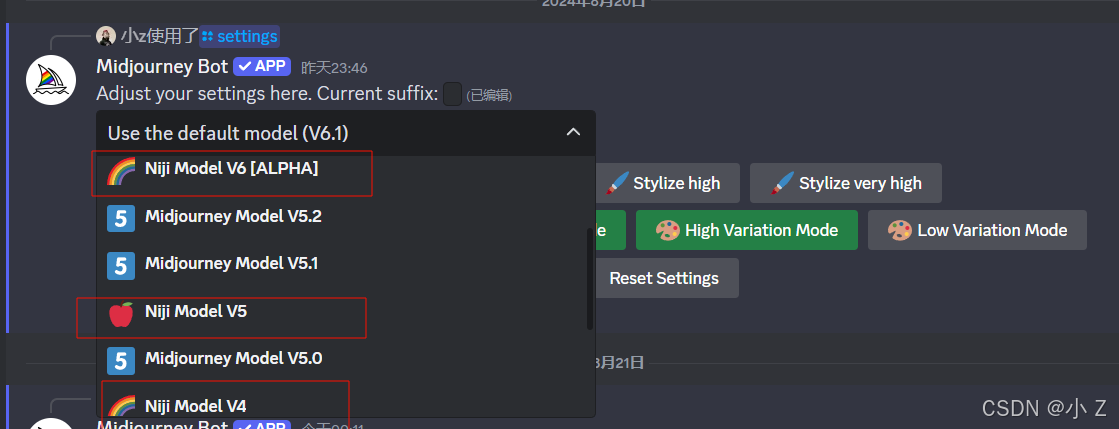Screen dimensions: 1119x429
Task: Click the verified APP badge
Action: pos(262,66)
